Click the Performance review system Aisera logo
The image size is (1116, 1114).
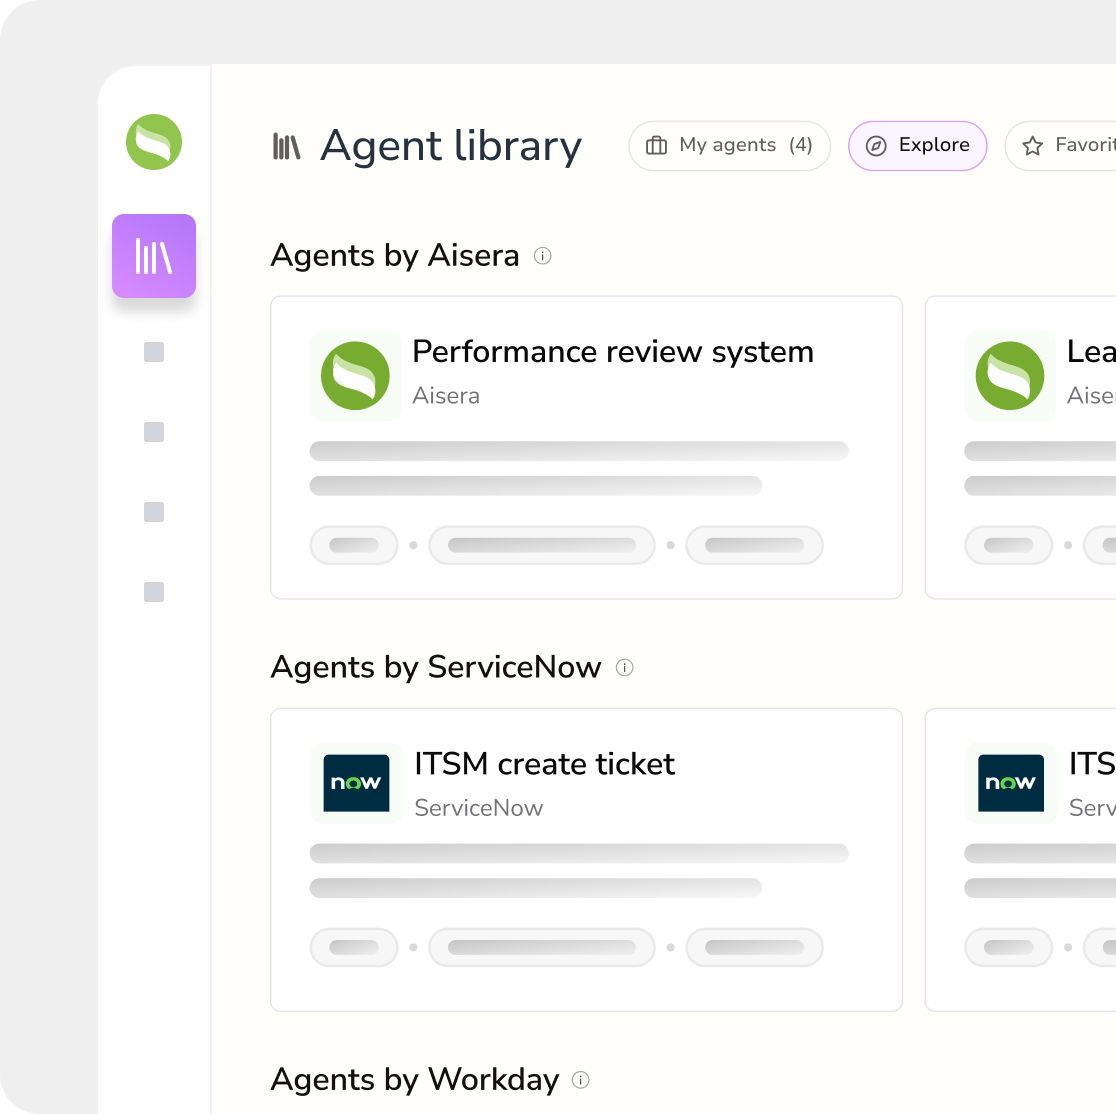355,376
